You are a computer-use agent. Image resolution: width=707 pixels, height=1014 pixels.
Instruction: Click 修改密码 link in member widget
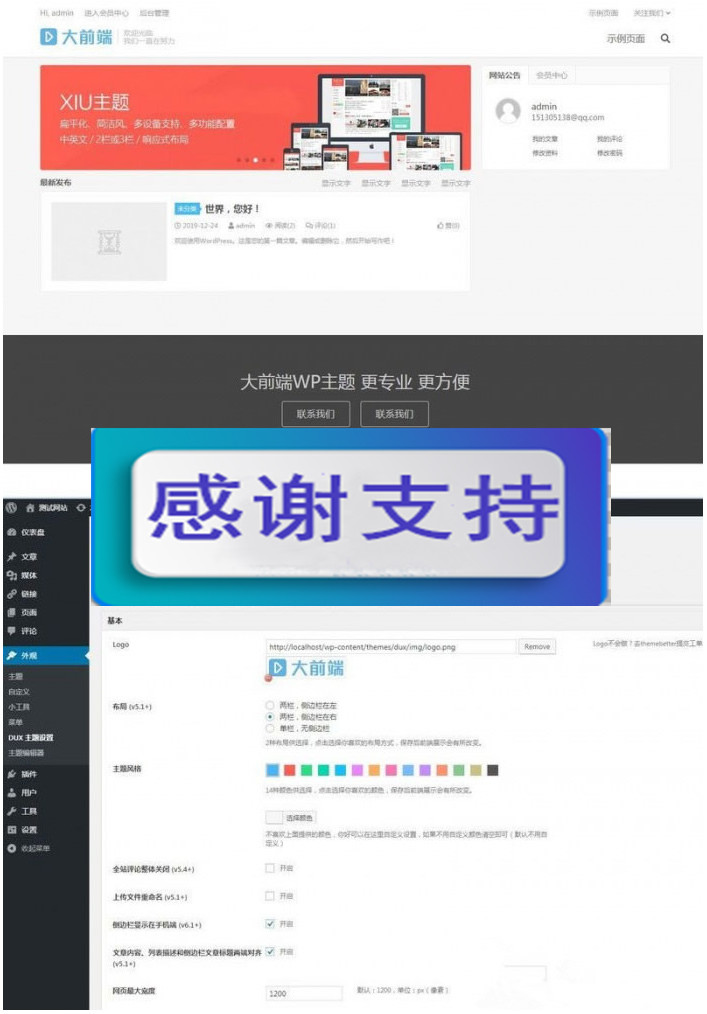(609, 153)
